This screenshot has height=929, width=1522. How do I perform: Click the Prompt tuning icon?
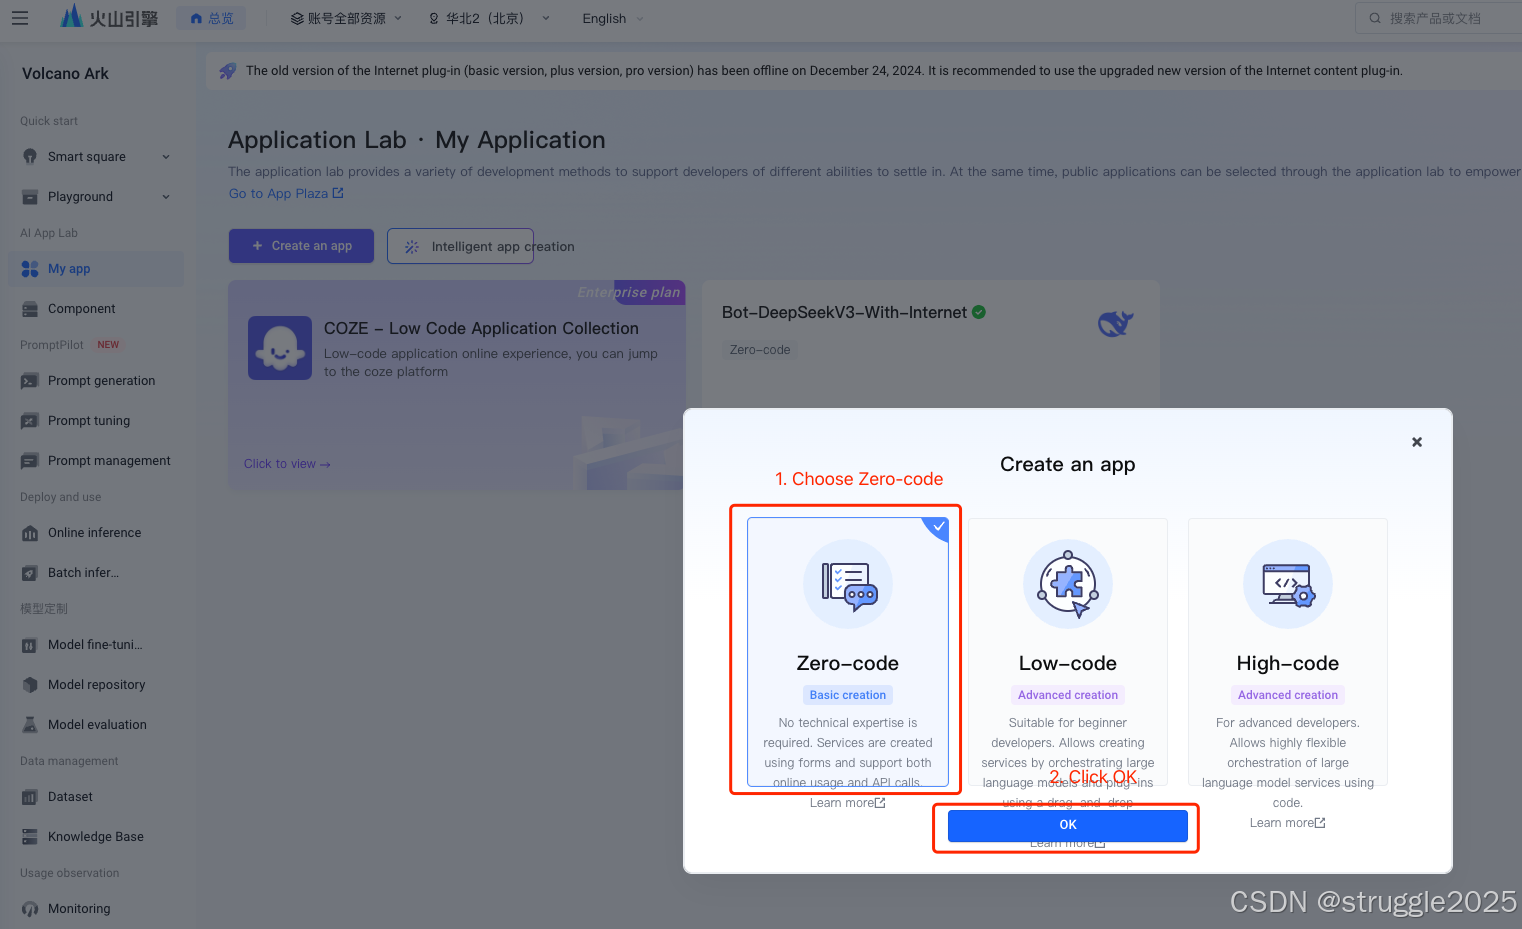[30, 421]
